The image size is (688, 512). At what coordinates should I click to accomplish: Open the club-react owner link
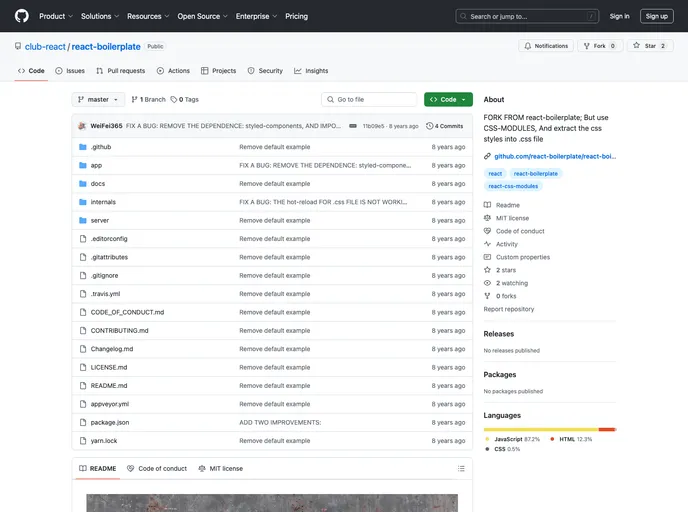point(45,47)
